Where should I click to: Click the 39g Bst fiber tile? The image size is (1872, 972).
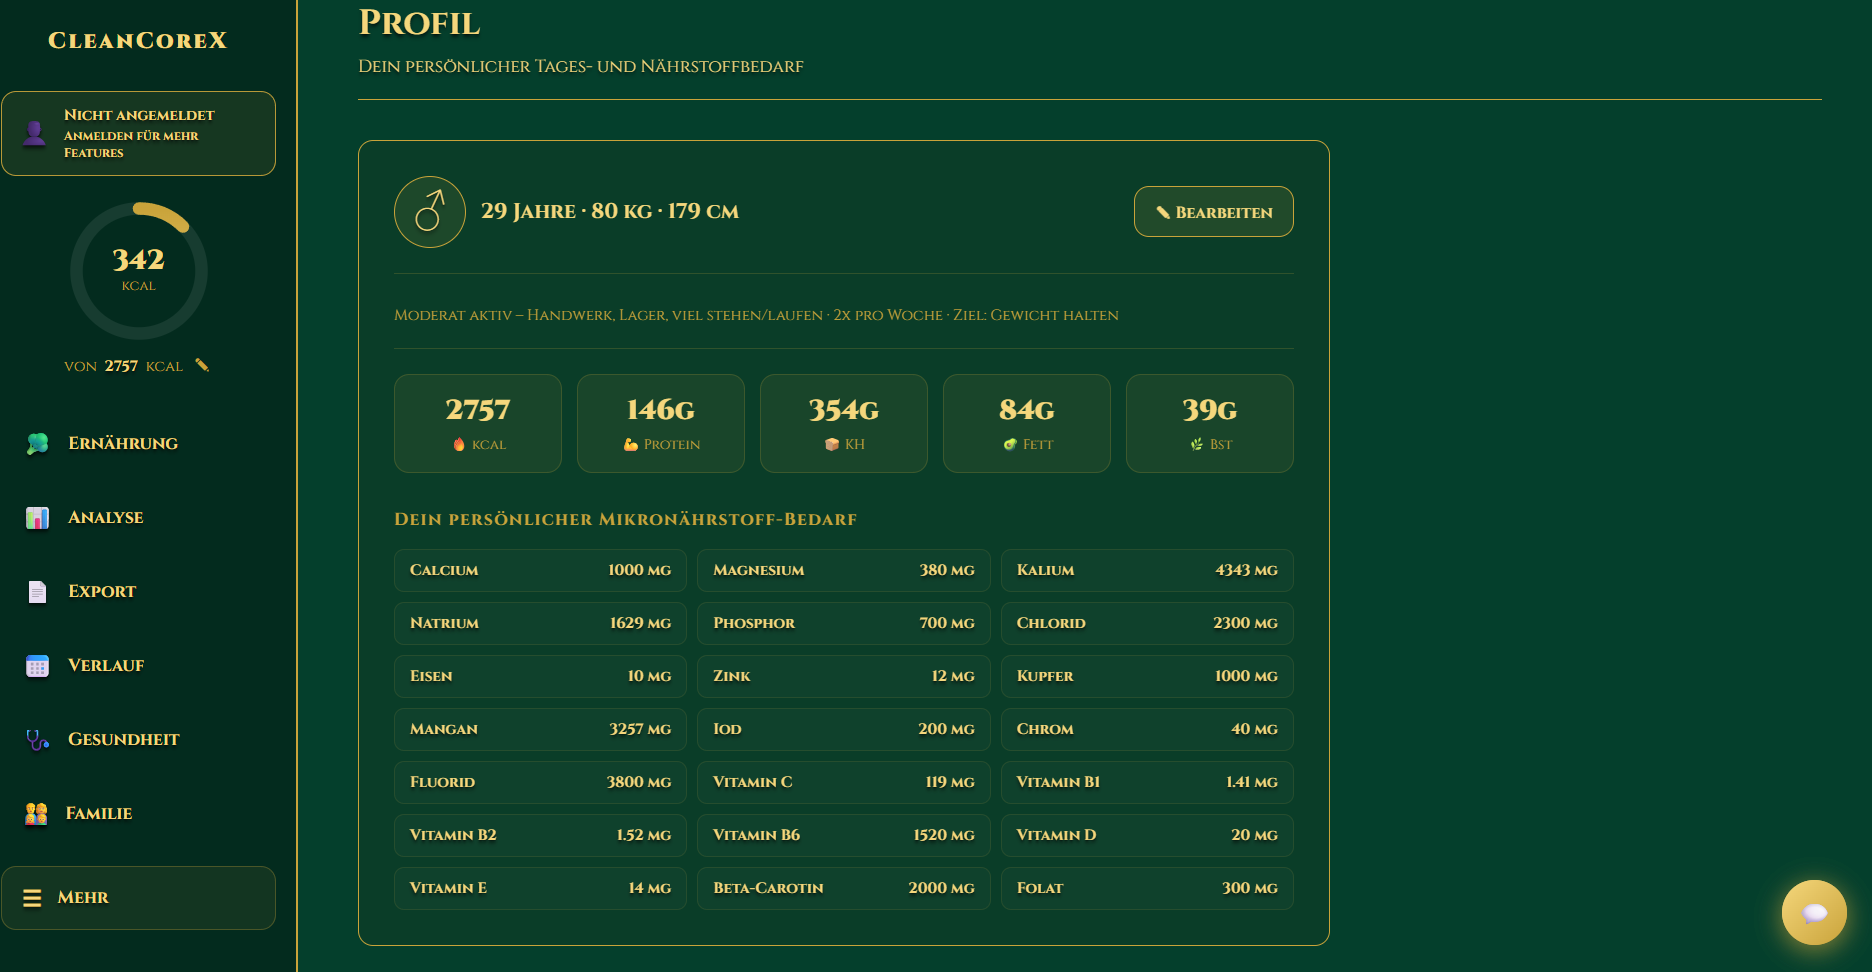(x=1210, y=423)
